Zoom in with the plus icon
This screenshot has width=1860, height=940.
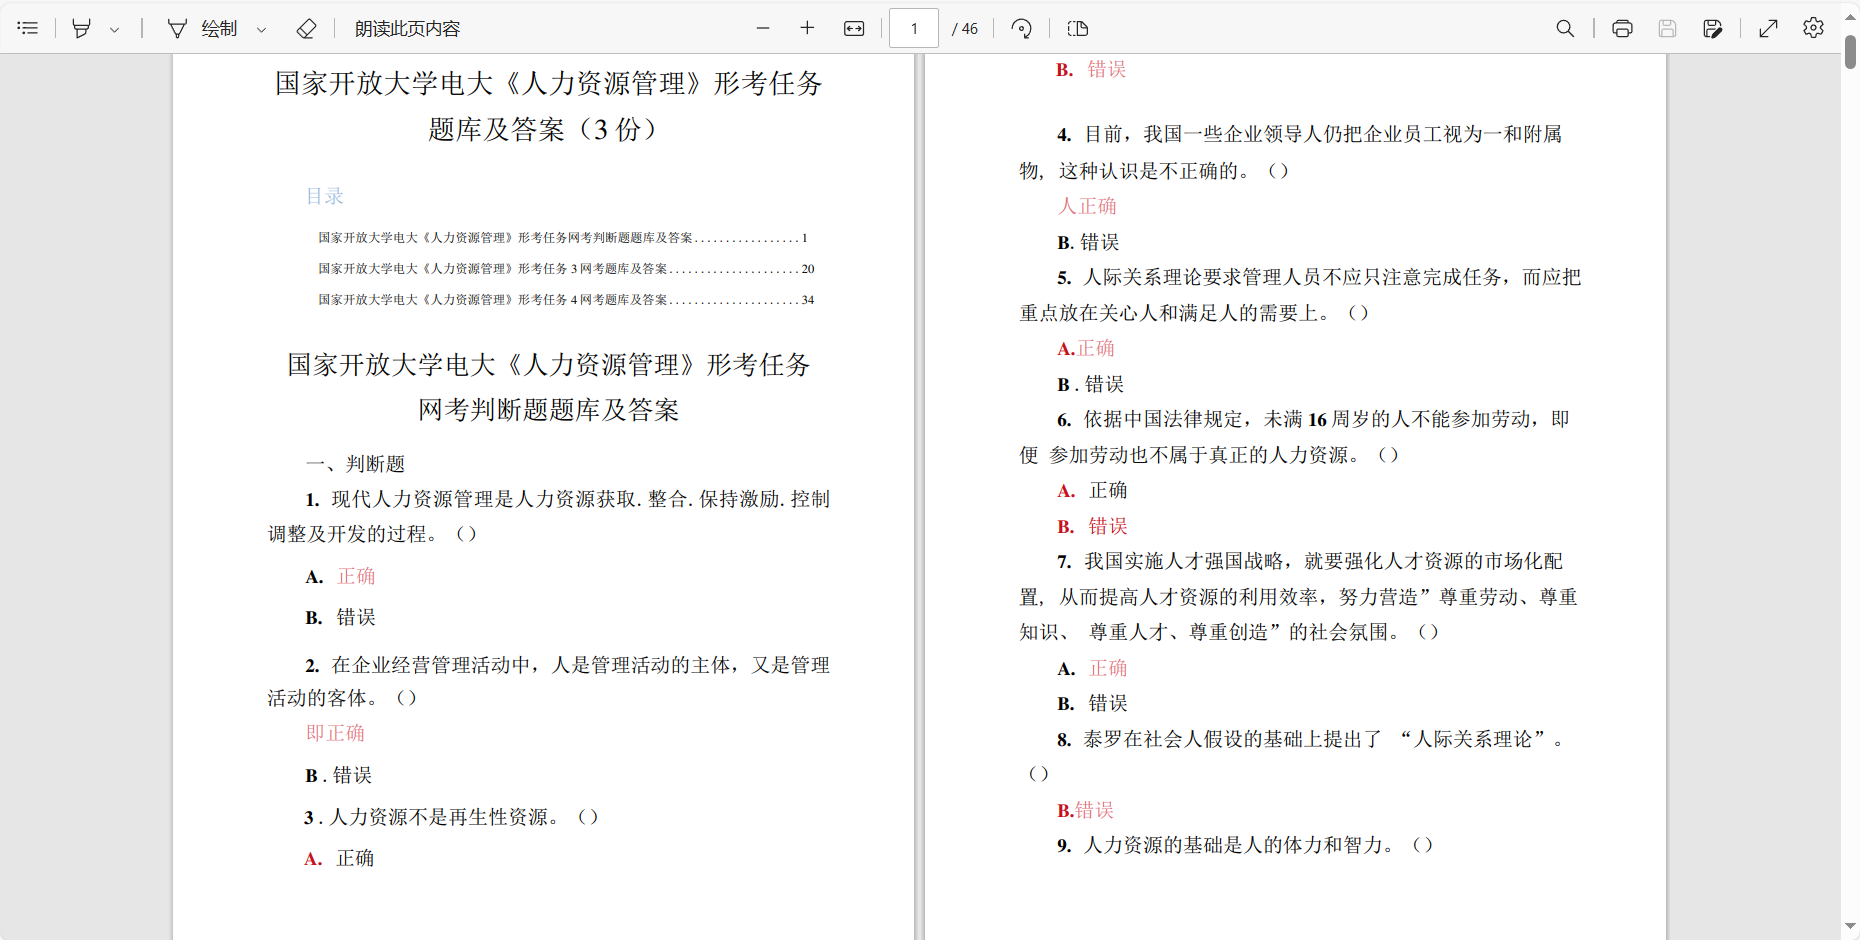808,28
